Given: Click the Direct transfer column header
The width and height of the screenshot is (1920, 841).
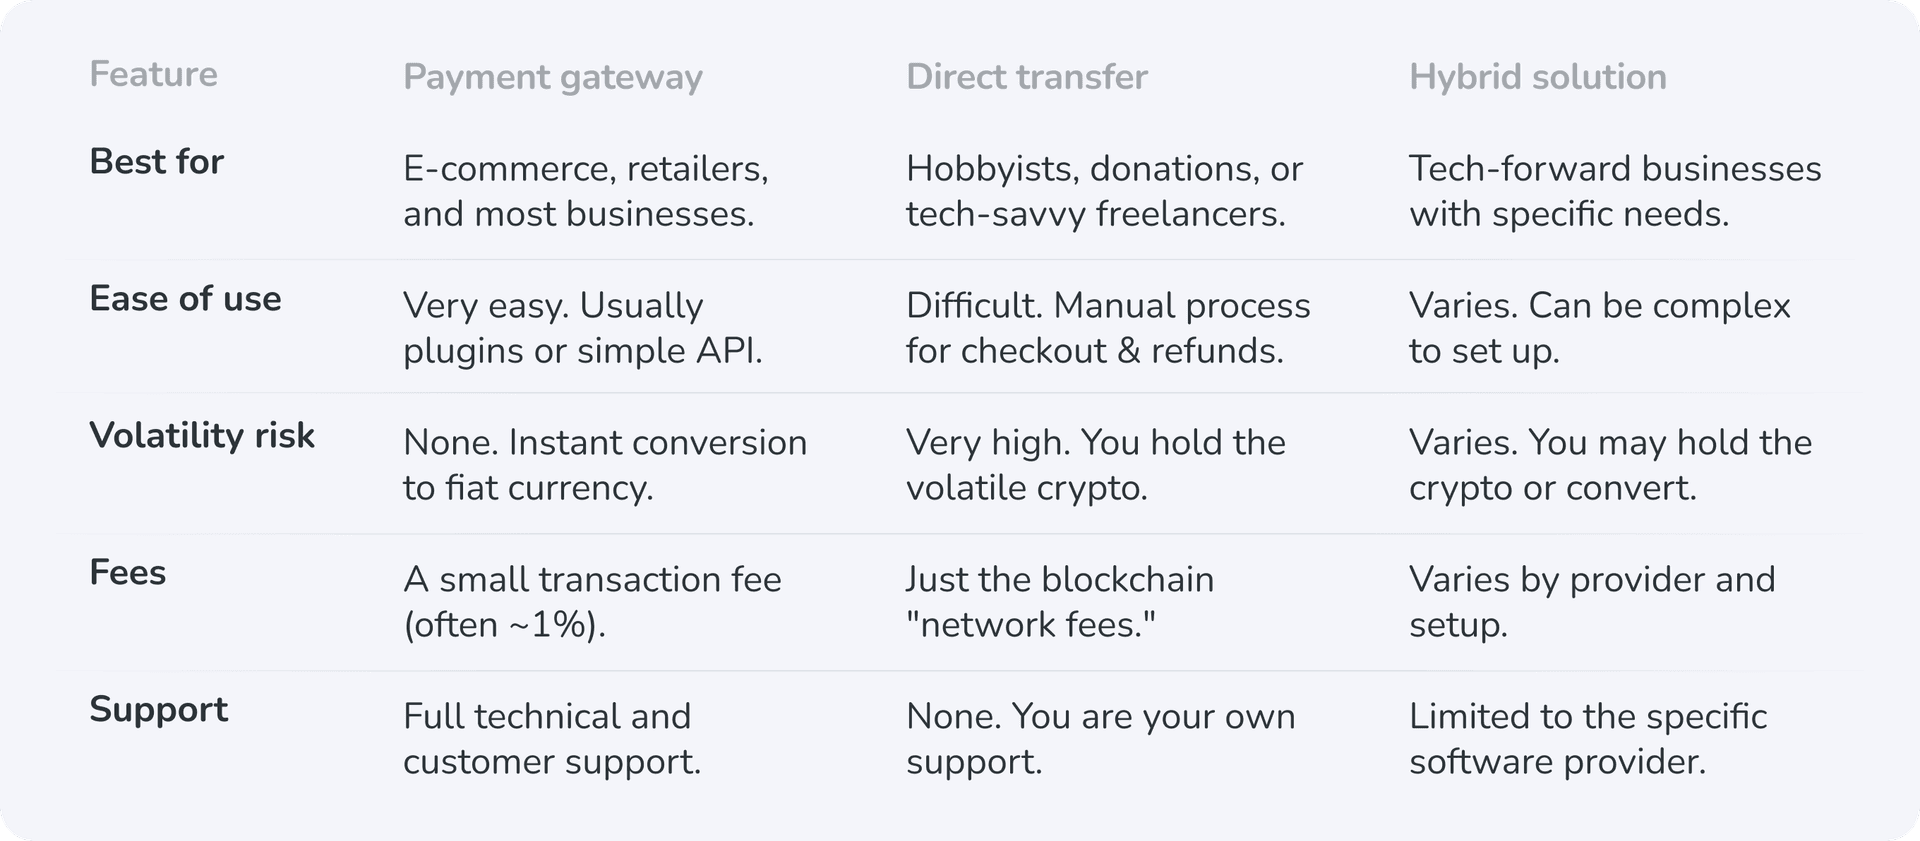Looking at the screenshot, I should (1026, 77).
